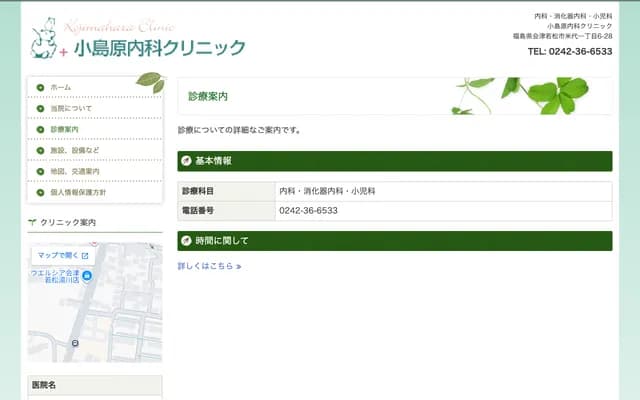Image resolution: width=640 pixels, height=400 pixels.
Task: Open 当院について in the sidebar
Action: [70, 108]
